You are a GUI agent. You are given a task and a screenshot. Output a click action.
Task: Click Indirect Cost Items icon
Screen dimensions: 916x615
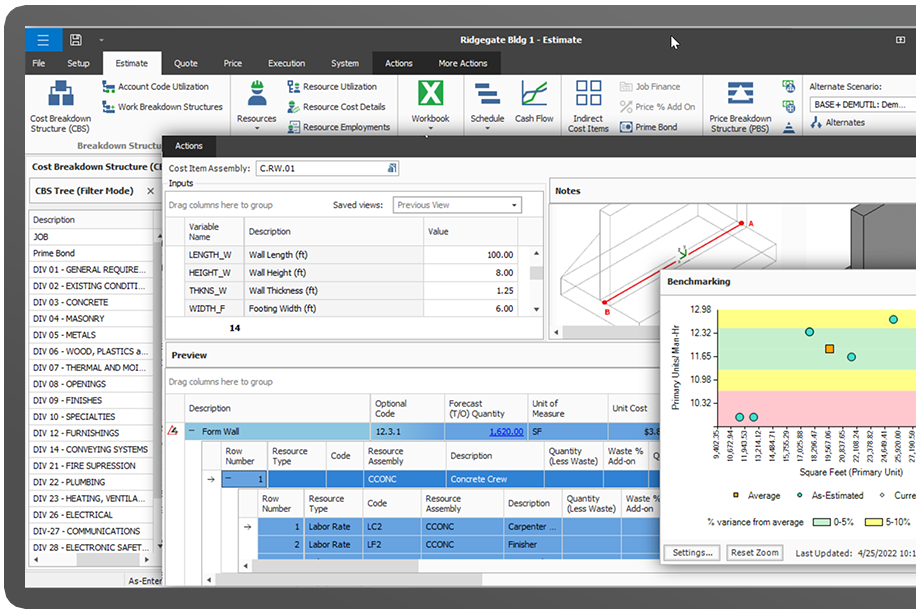pos(588,95)
